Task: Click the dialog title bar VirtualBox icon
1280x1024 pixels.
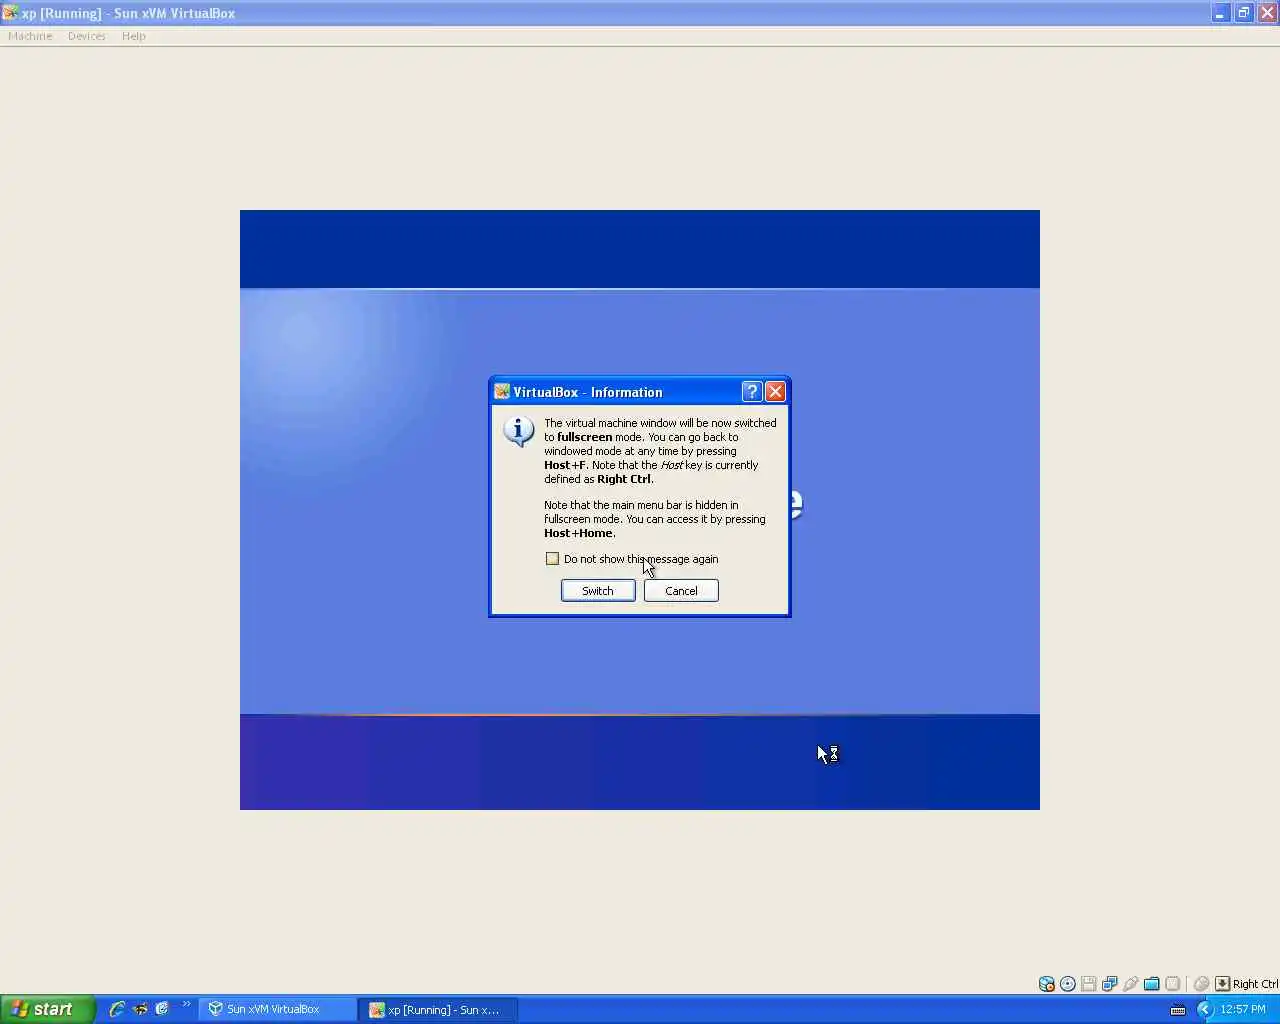Action: pos(502,392)
